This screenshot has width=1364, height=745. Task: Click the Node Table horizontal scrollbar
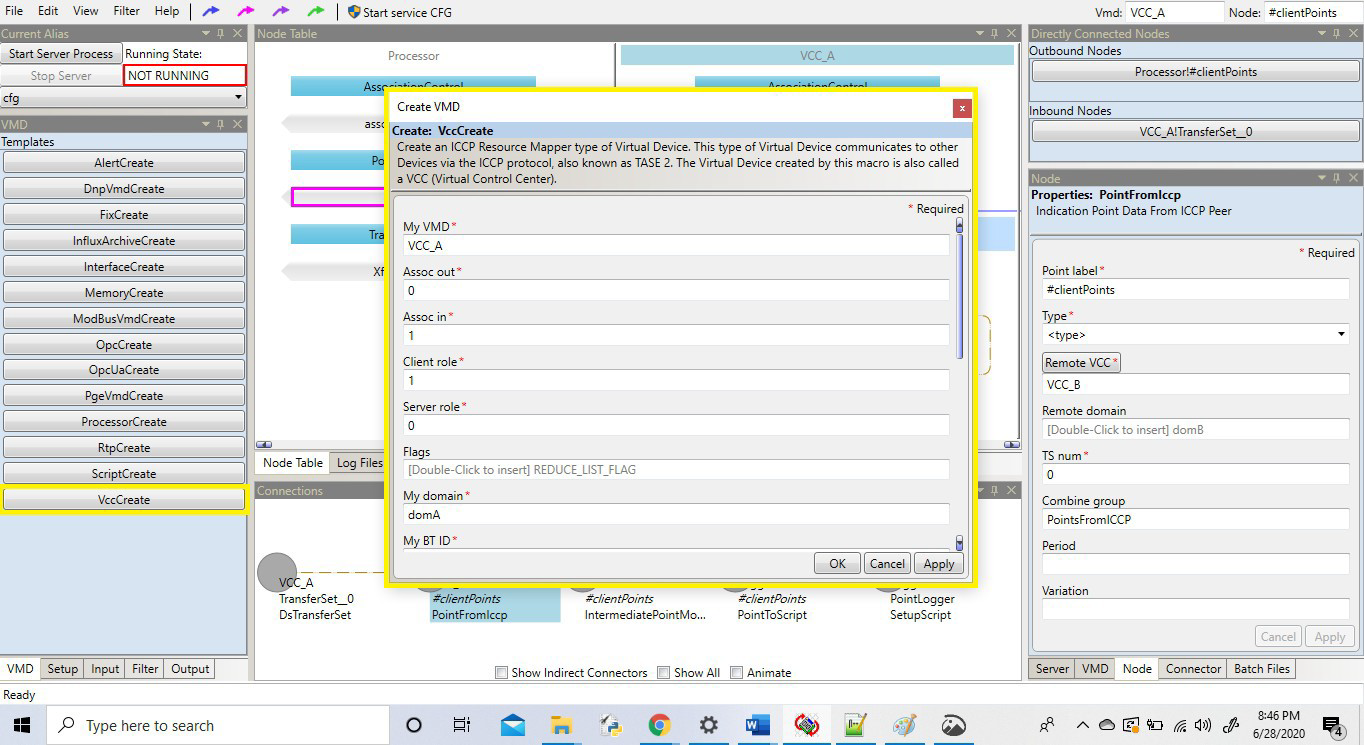click(x=637, y=444)
